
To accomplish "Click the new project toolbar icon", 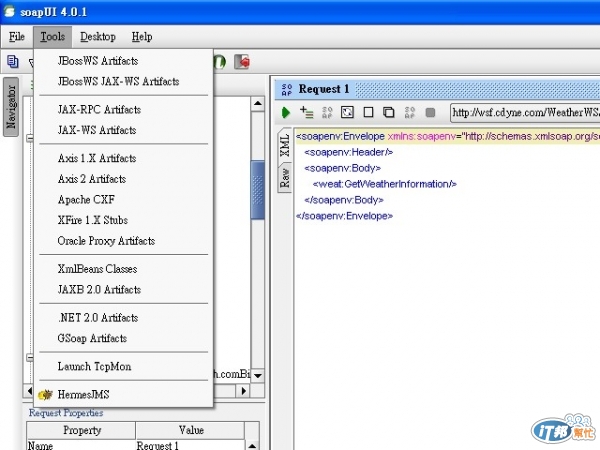I will point(13,61).
